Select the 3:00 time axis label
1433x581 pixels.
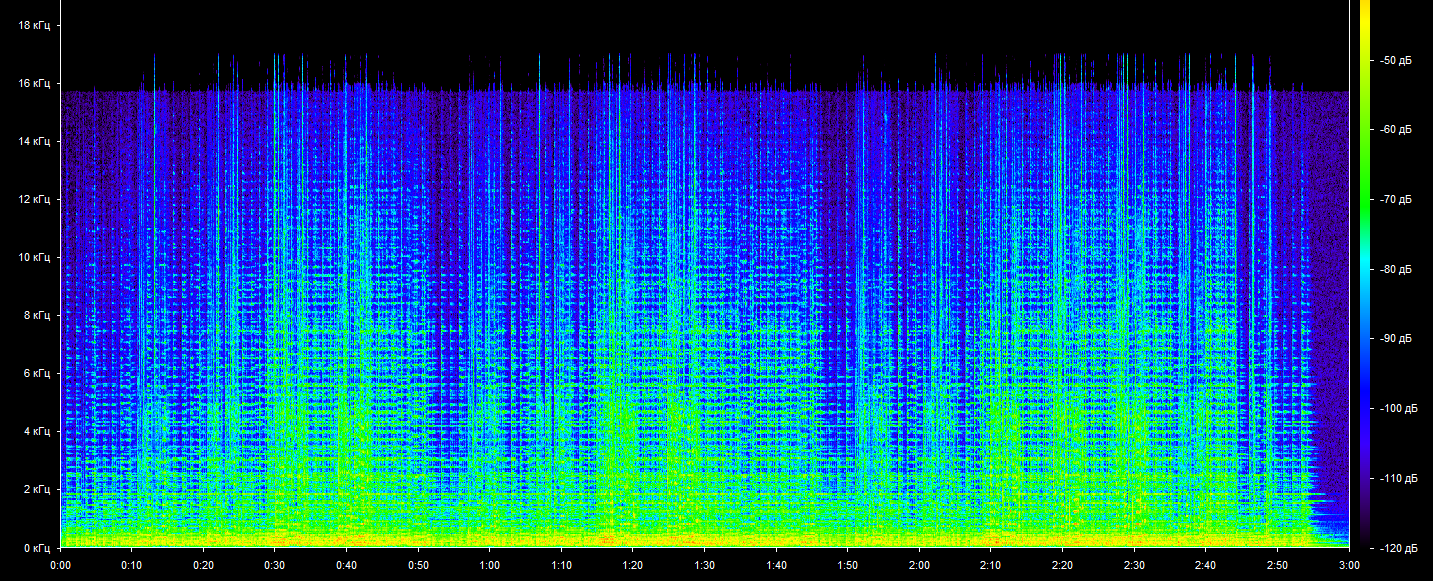click(x=1350, y=566)
